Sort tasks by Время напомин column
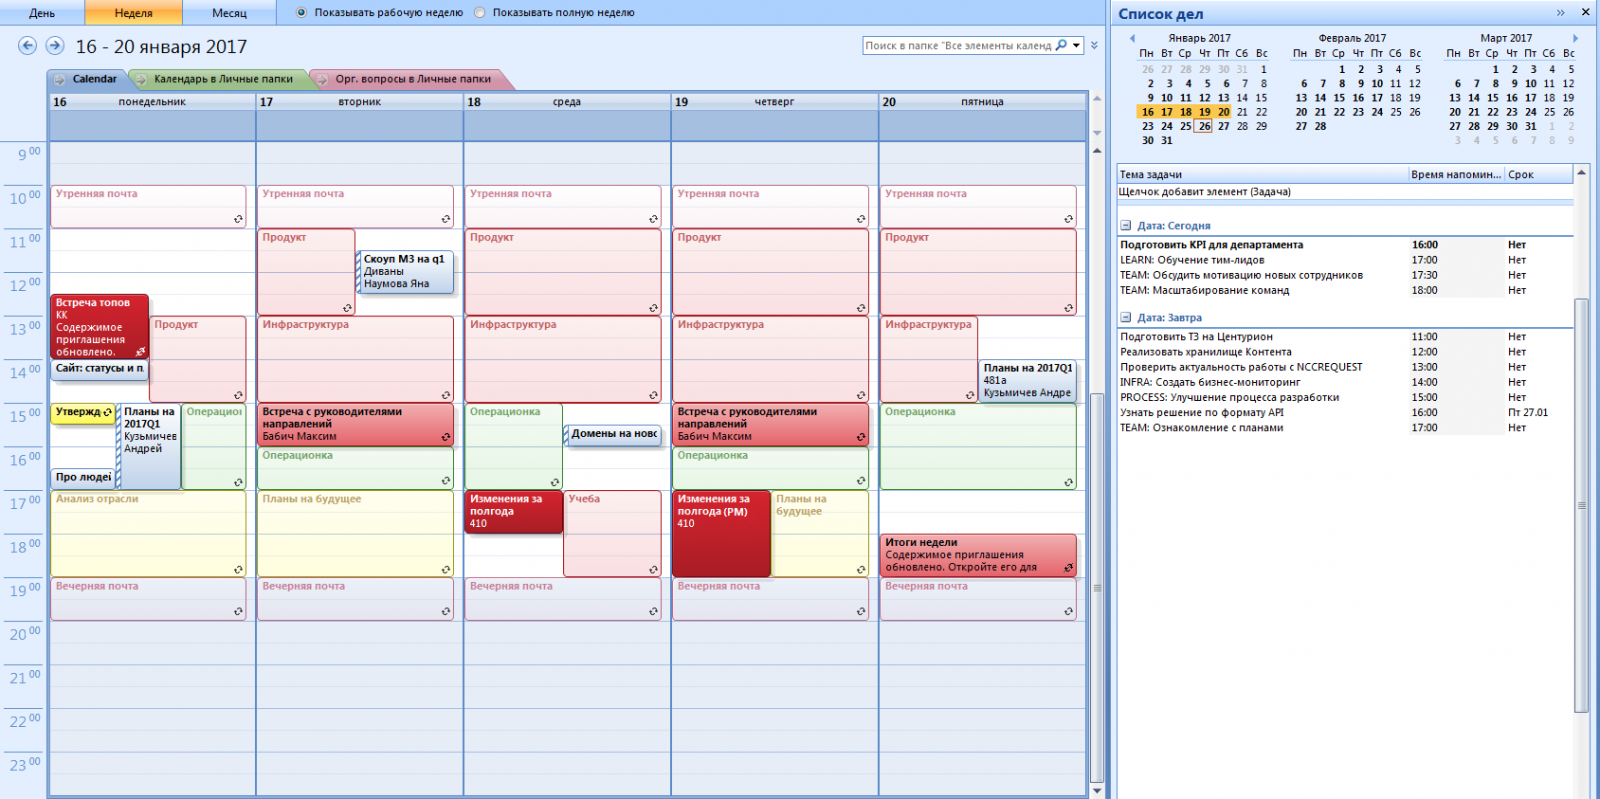 1456,175
